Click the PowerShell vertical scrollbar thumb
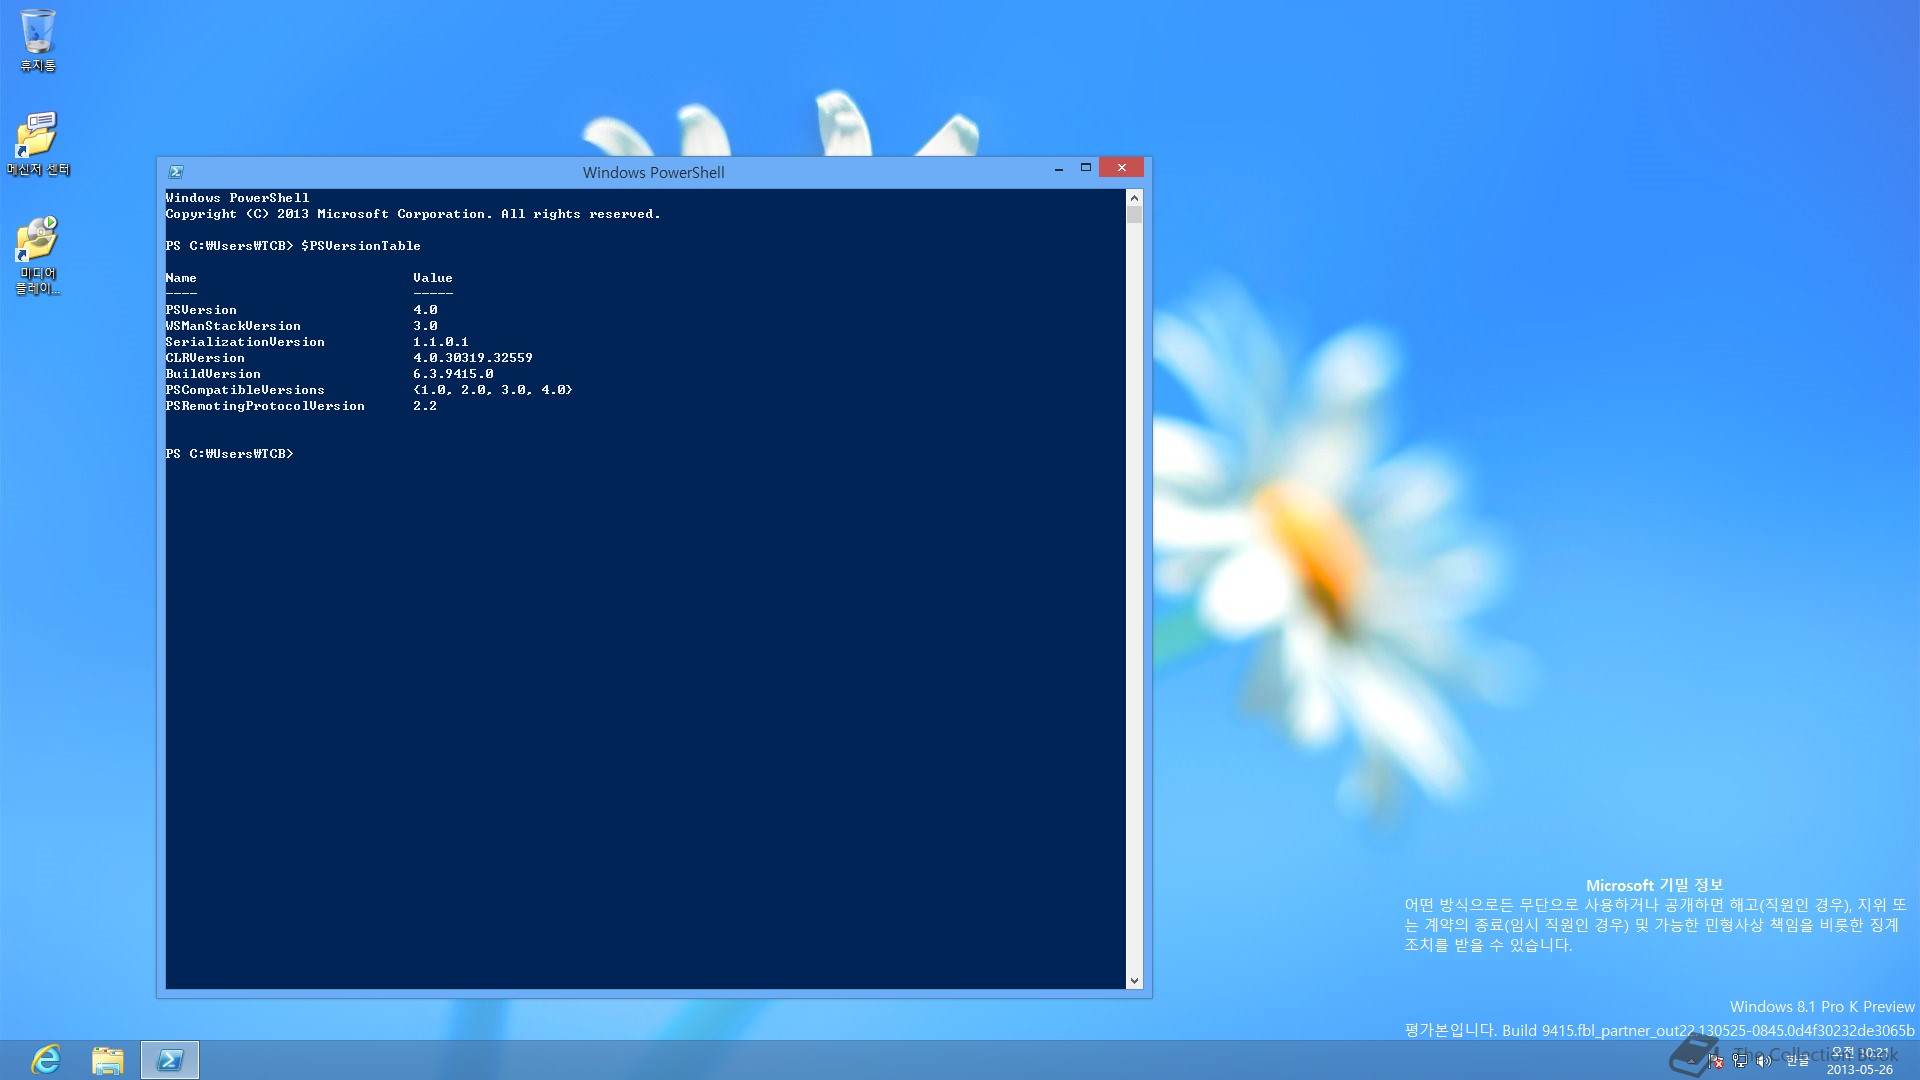 click(1134, 214)
